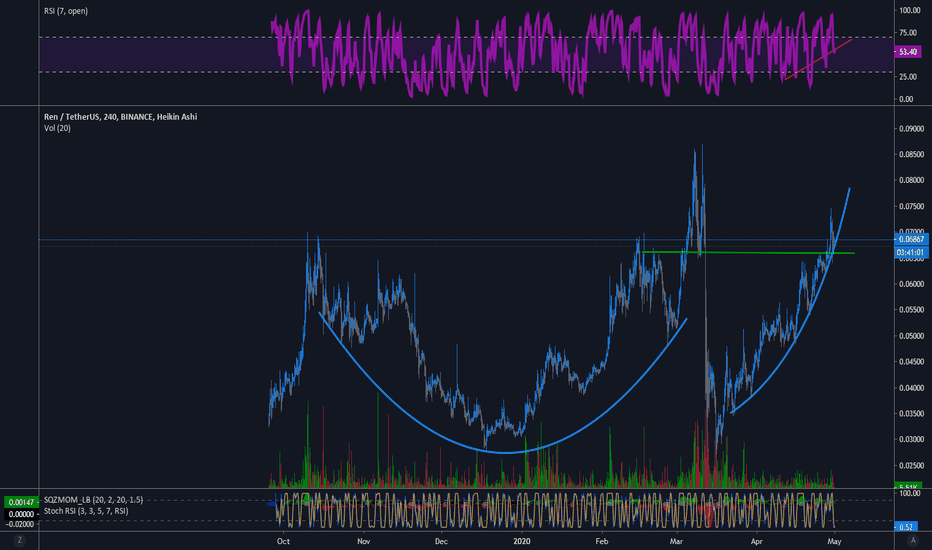Click the May label on the time axis

pyautogui.click(x=834, y=541)
